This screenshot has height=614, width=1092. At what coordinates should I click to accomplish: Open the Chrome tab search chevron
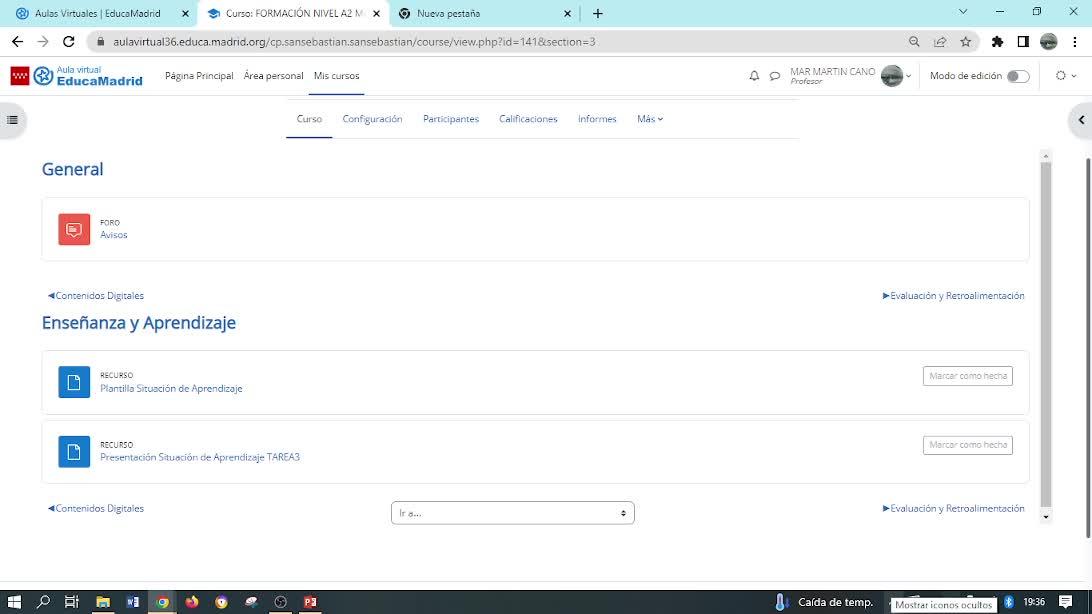(963, 12)
